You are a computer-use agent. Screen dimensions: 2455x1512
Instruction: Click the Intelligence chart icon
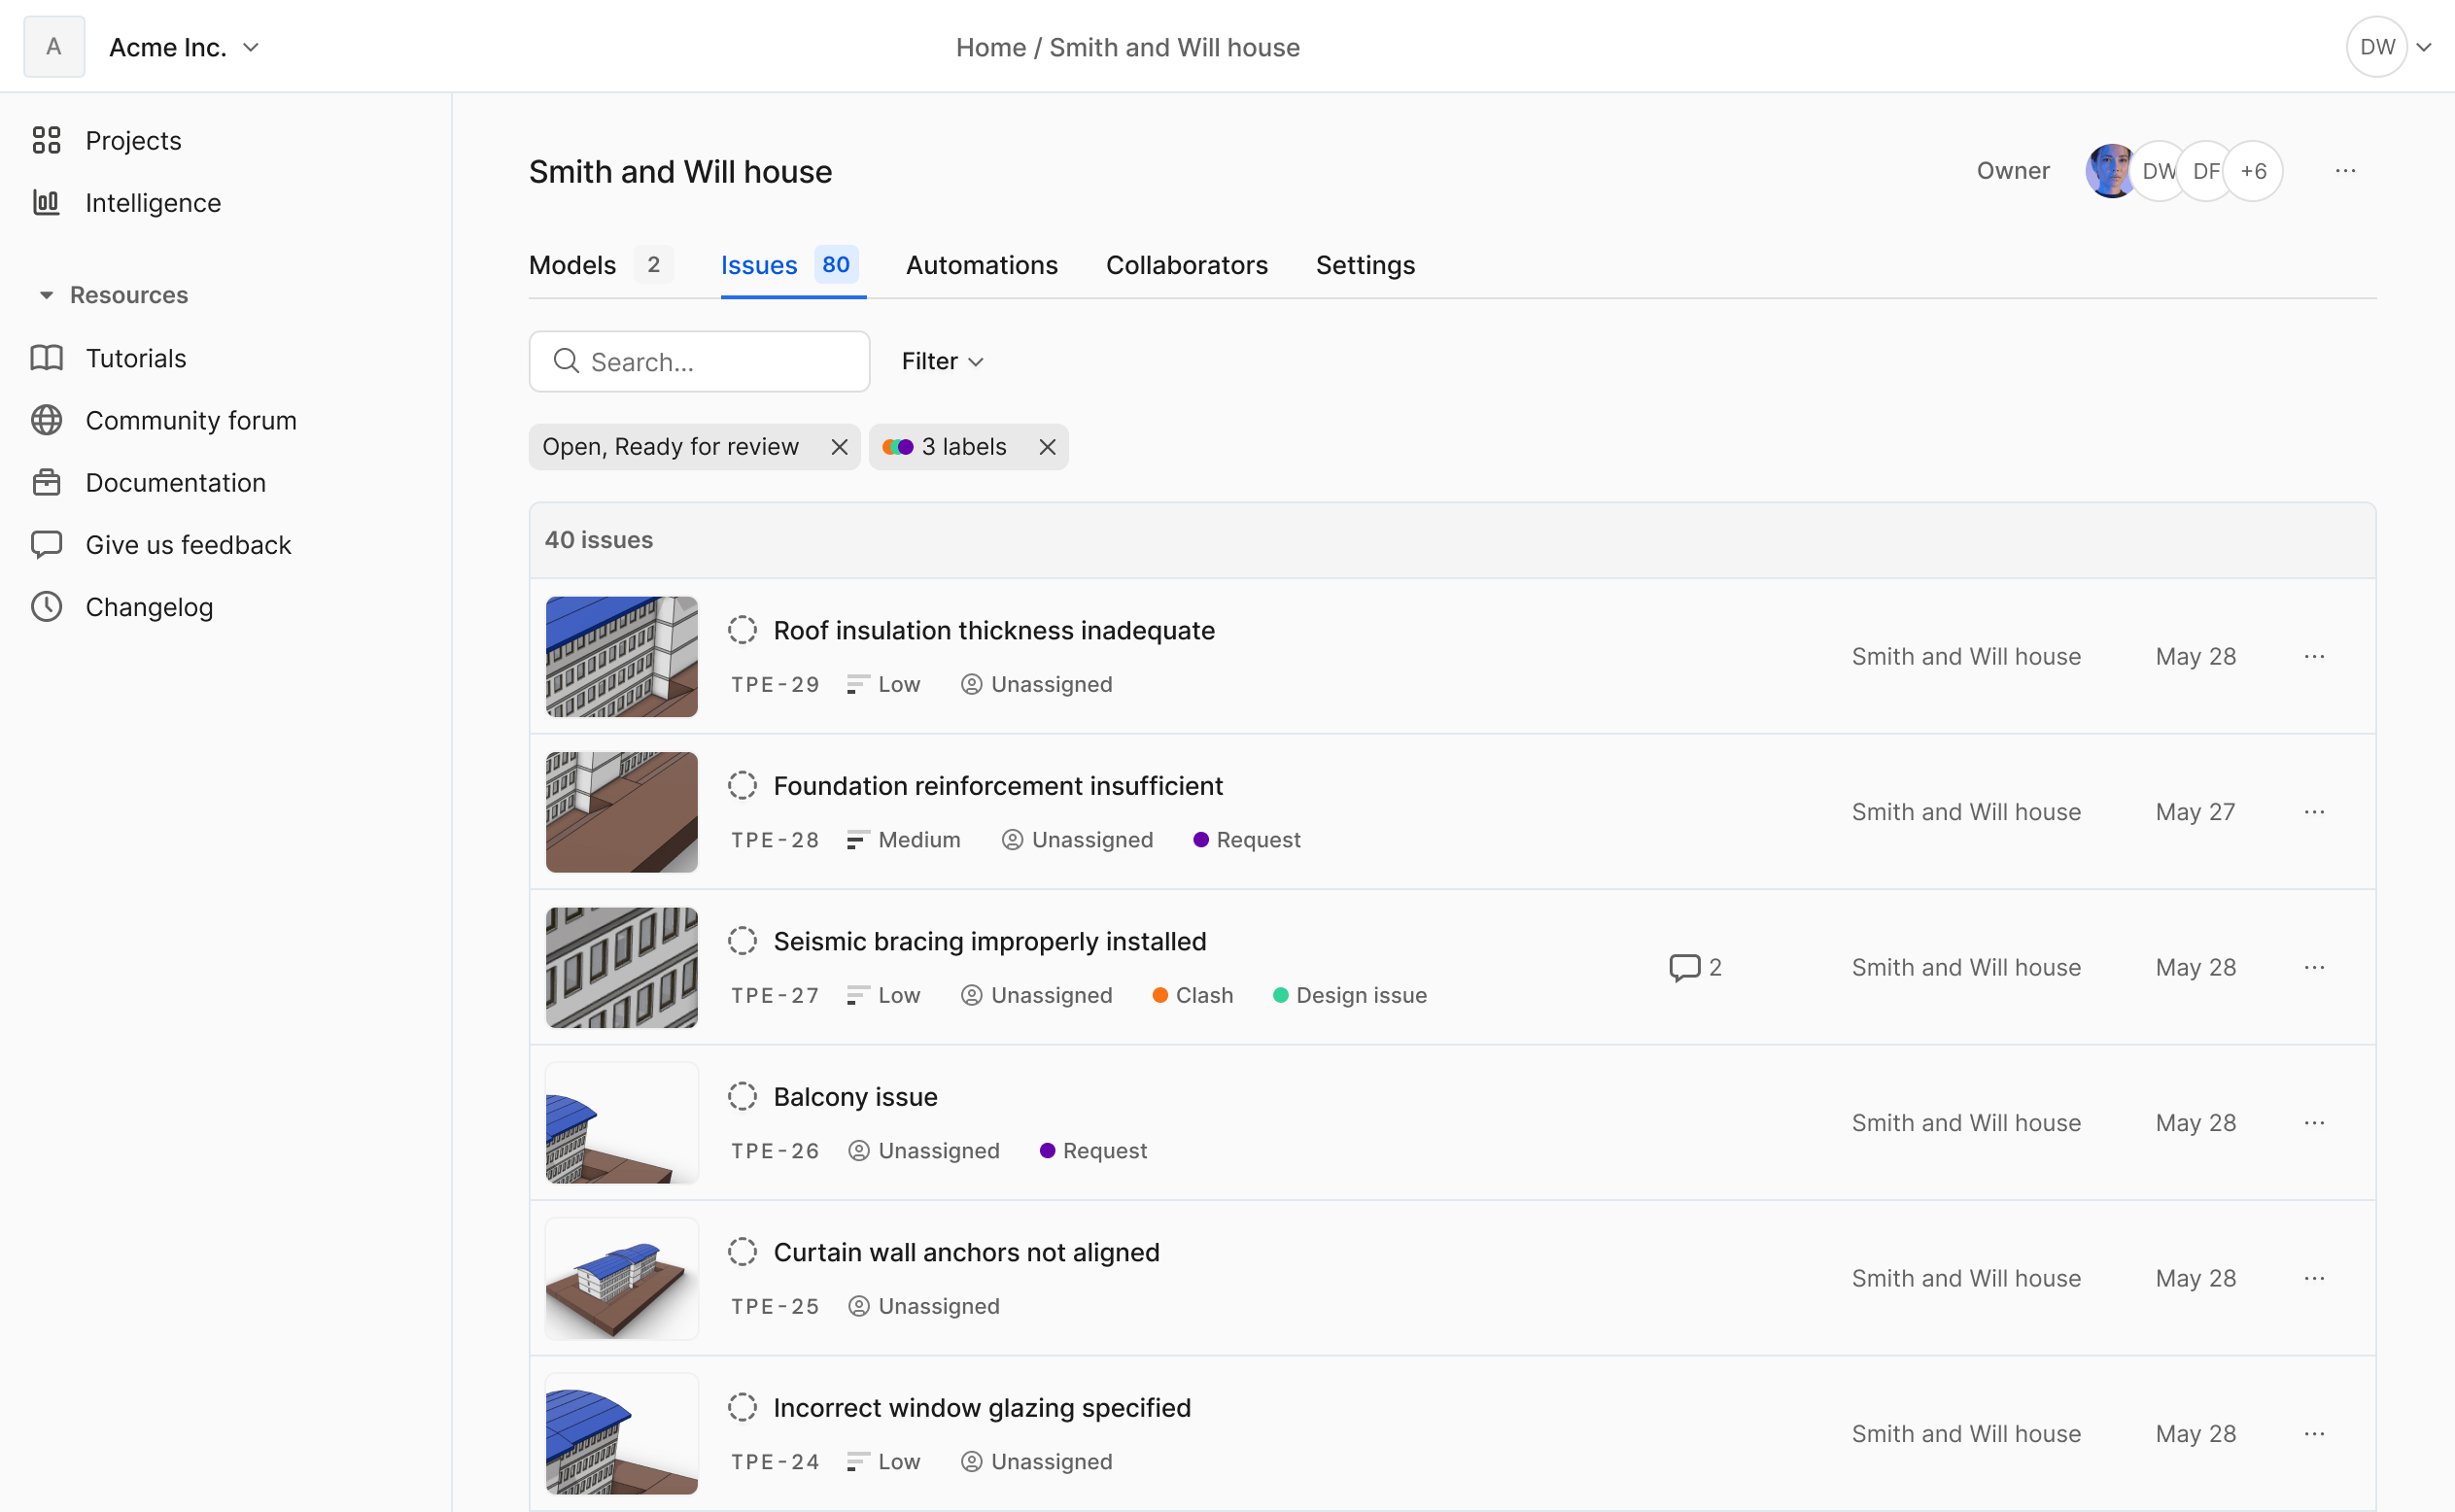[x=46, y=203]
